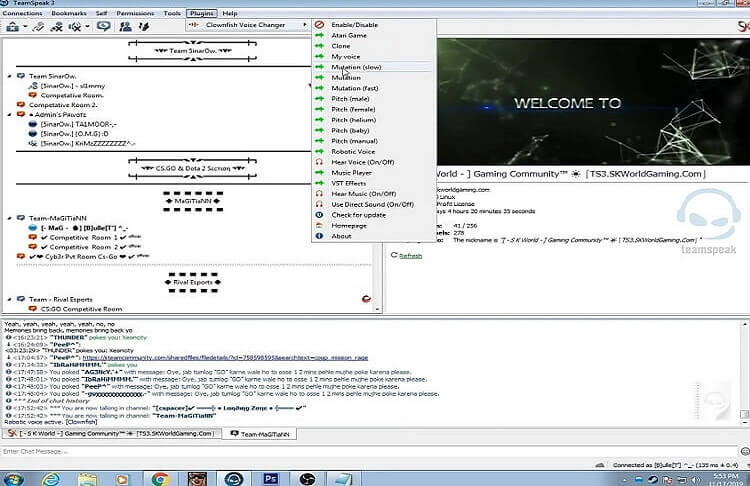Open the Tools menu
The height and width of the screenshot is (486, 750).
click(172, 13)
